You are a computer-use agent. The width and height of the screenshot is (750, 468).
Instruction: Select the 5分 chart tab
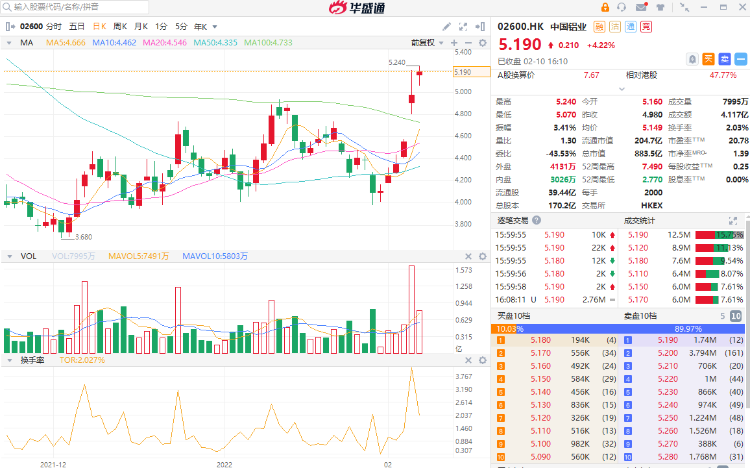(x=181, y=26)
